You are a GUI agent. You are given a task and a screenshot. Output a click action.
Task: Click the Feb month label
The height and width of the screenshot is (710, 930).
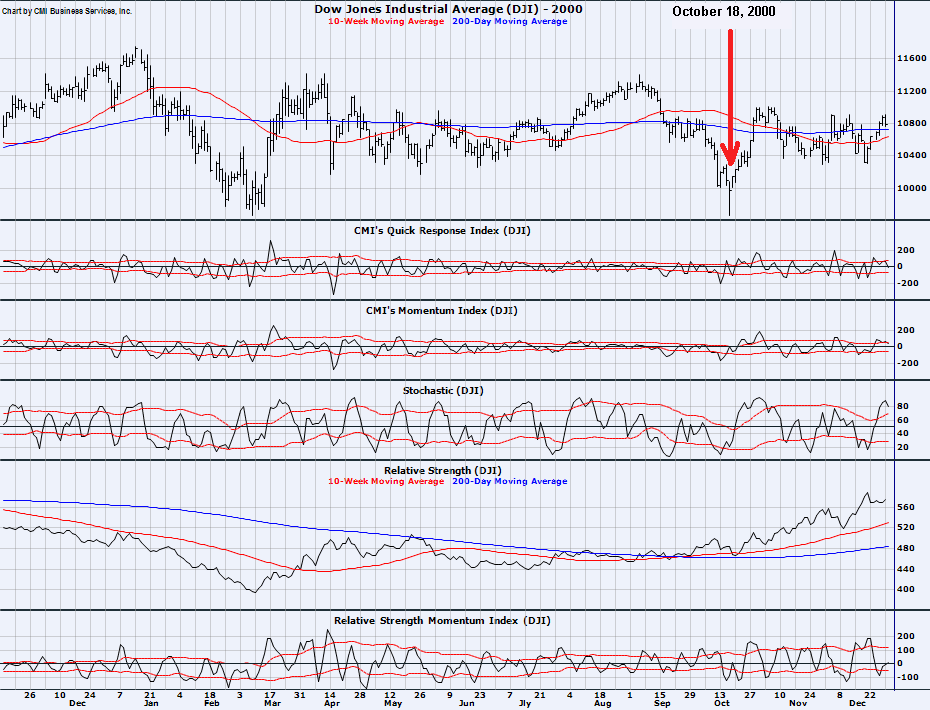pyautogui.click(x=212, y=703)
